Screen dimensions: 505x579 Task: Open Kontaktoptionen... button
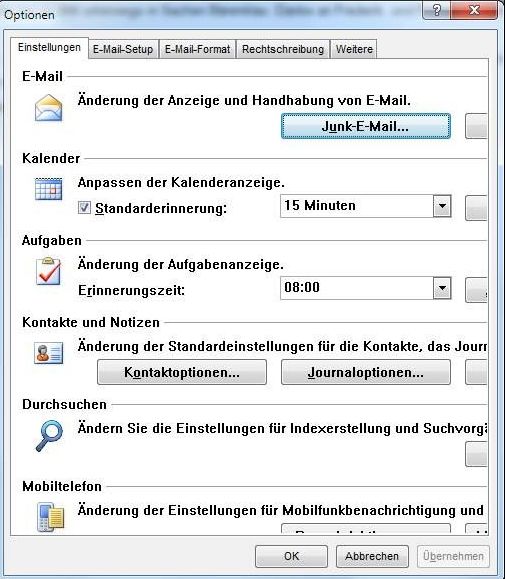(182, 372)
